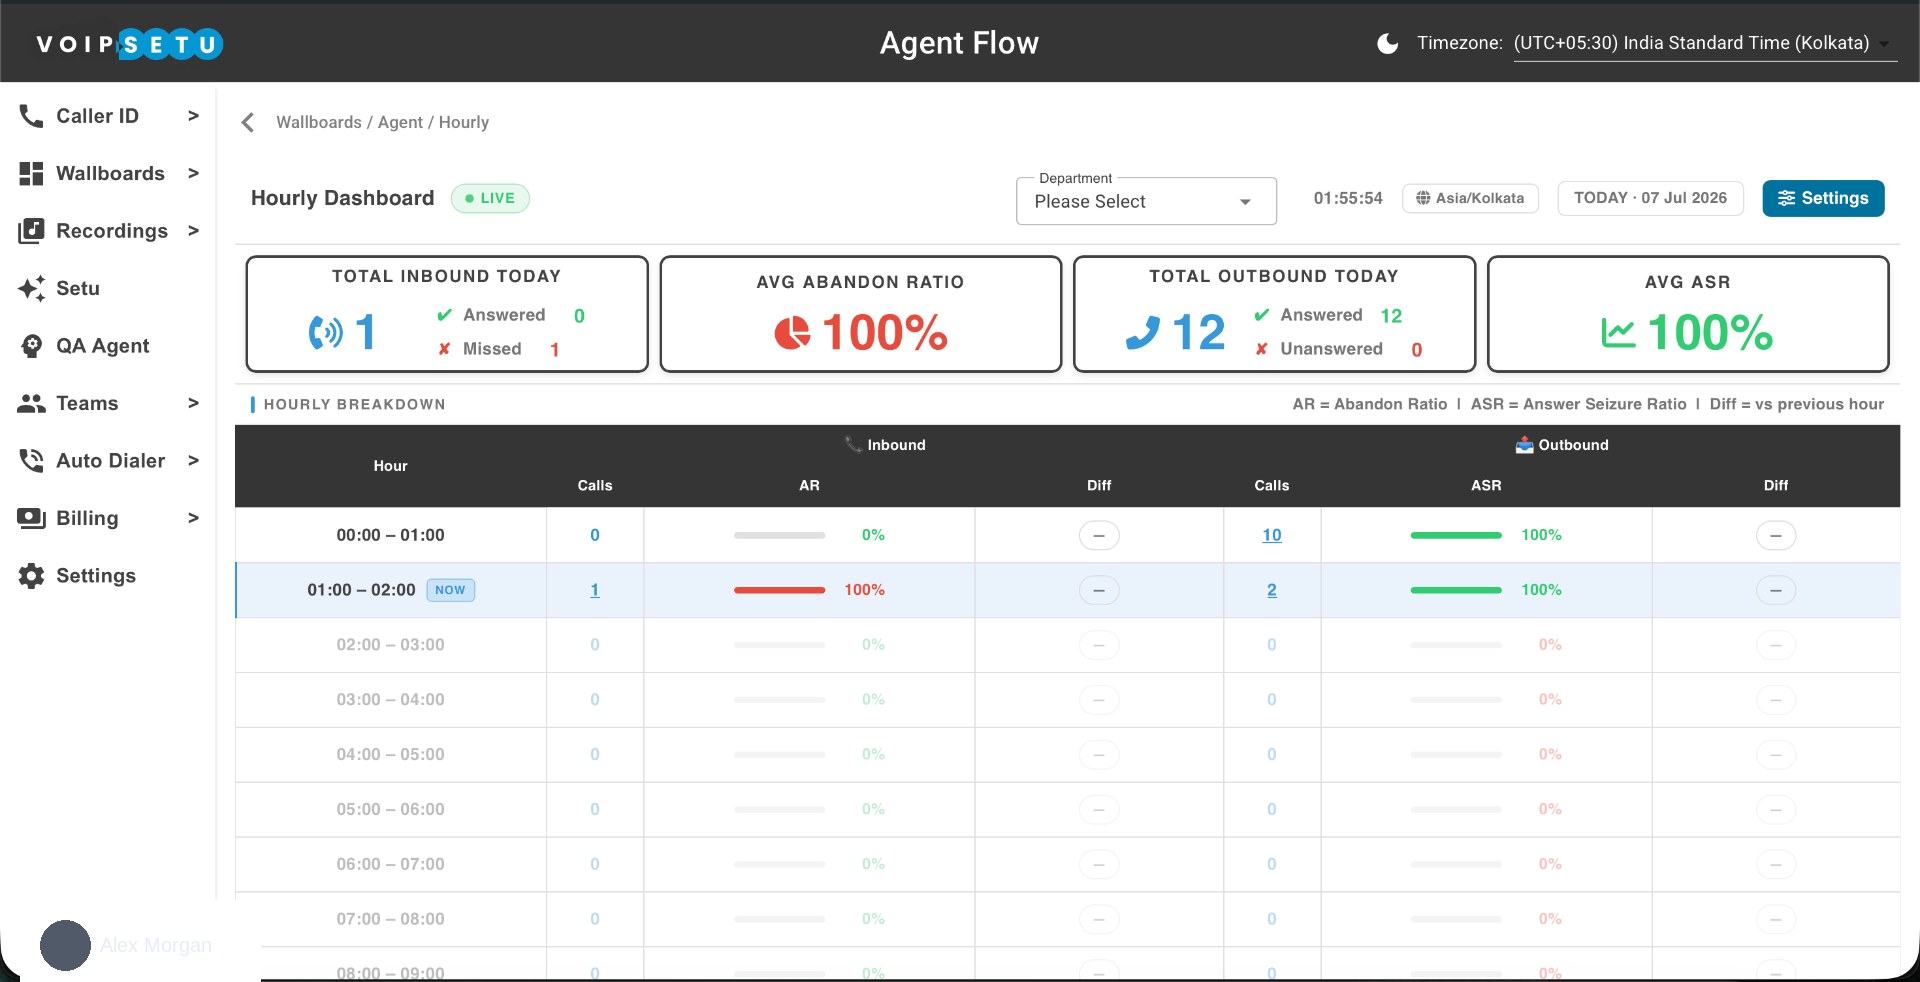Viewport: 1920px width, 982px height.
Task: Expand the Billing submenu arrow
Action: [193, 518]
